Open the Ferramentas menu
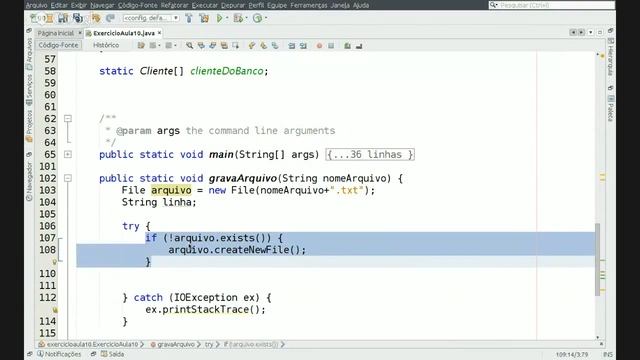The image size is (640, 360). pos(309,5)
